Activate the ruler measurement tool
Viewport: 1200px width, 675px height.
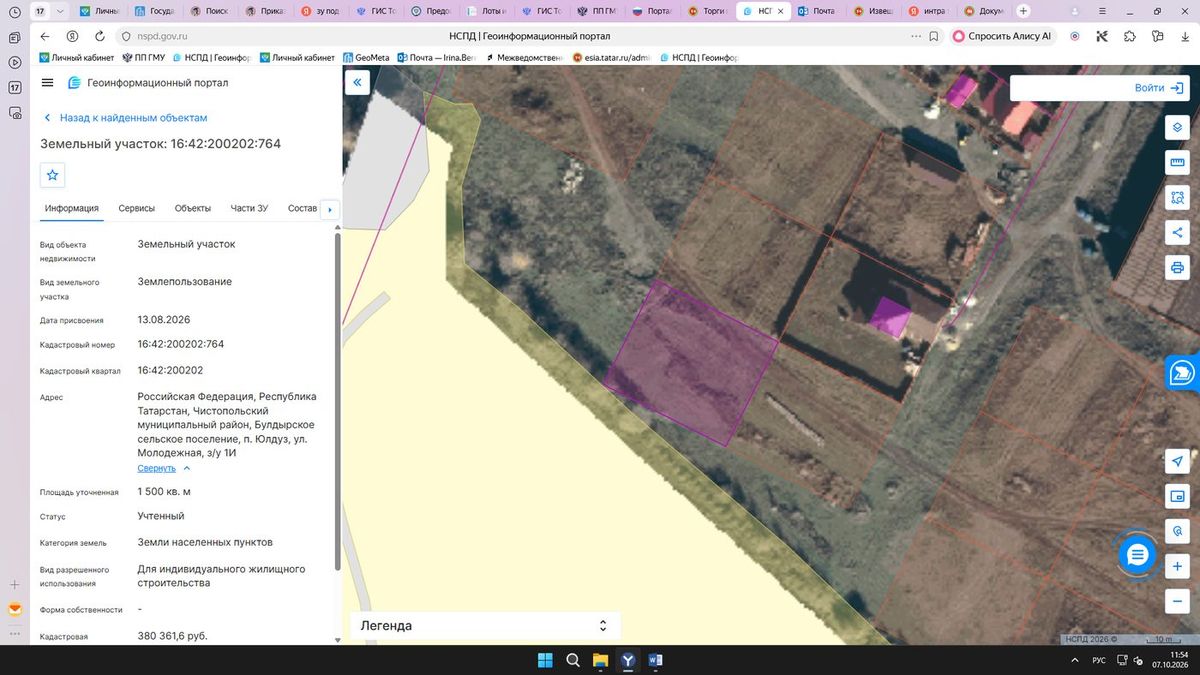point(1177,163)
